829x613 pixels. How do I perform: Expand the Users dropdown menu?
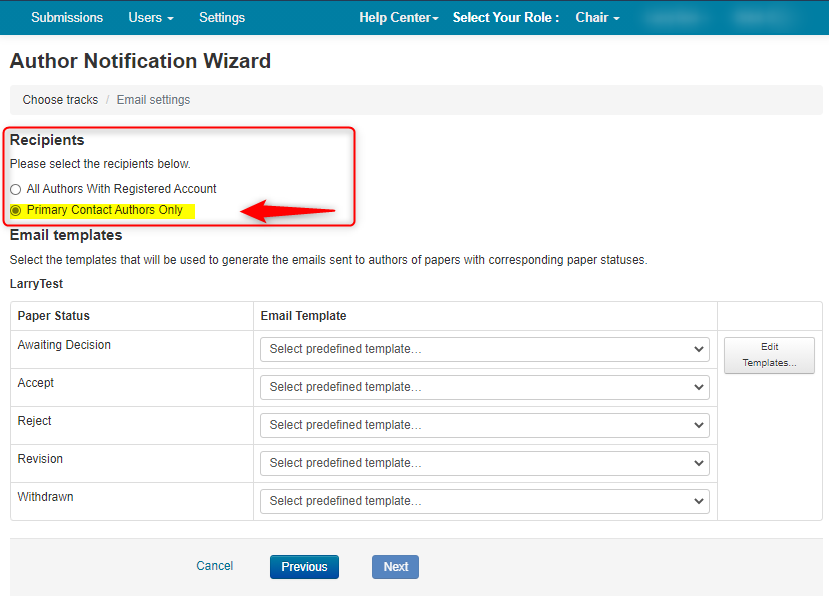[150, 17]
